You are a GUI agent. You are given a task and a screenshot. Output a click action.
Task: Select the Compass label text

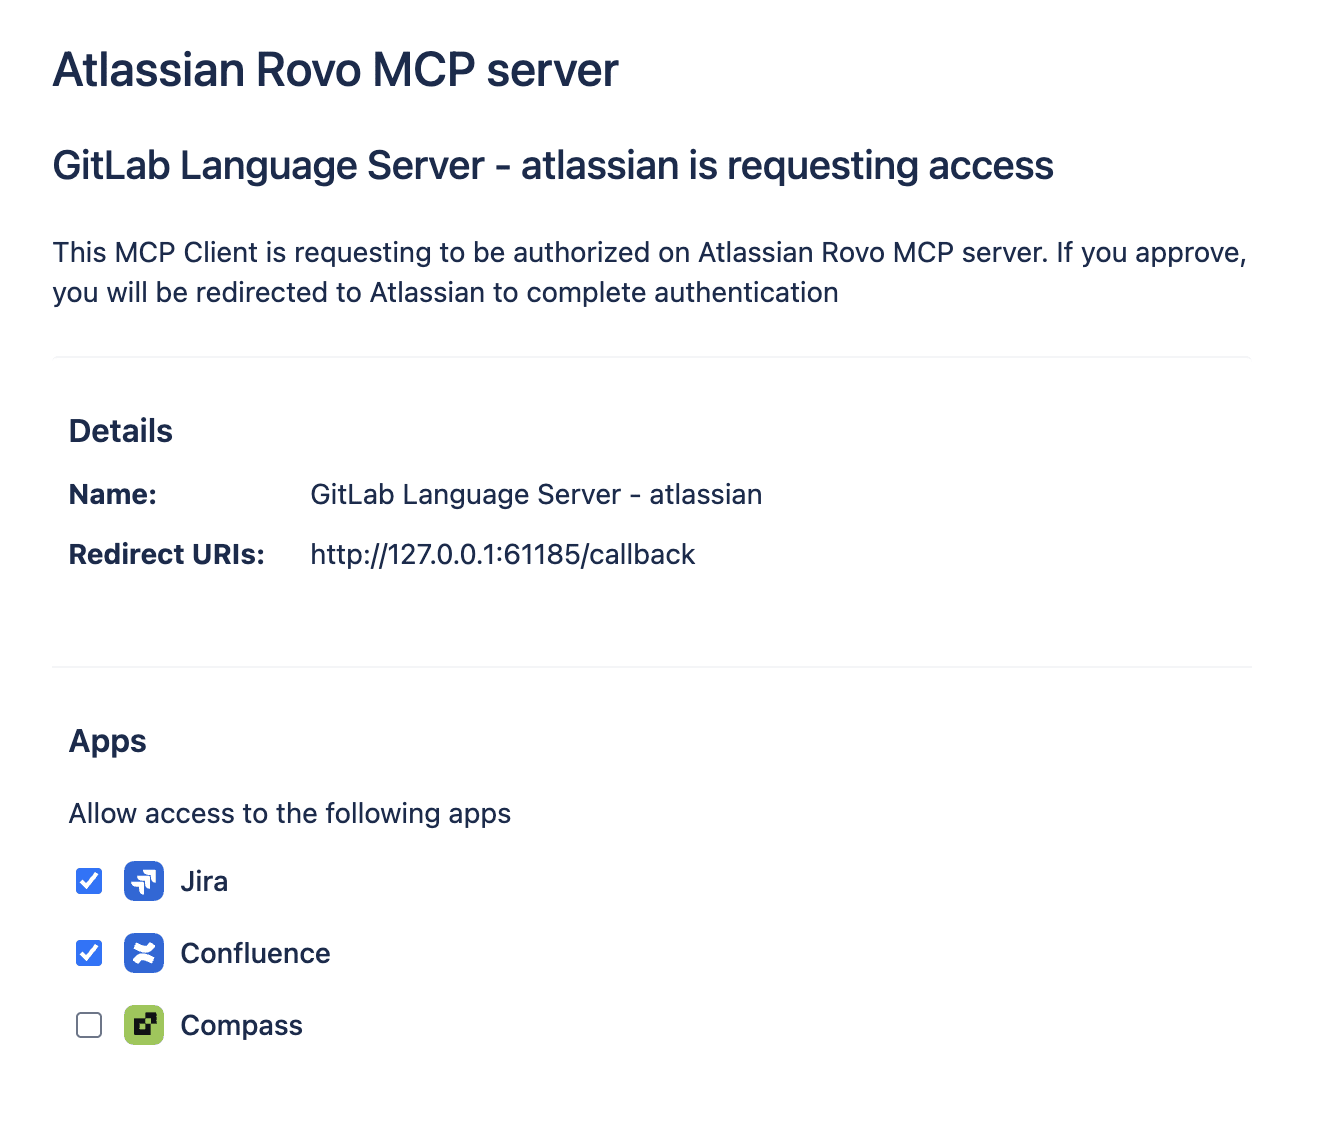(x=241, y=1025)
